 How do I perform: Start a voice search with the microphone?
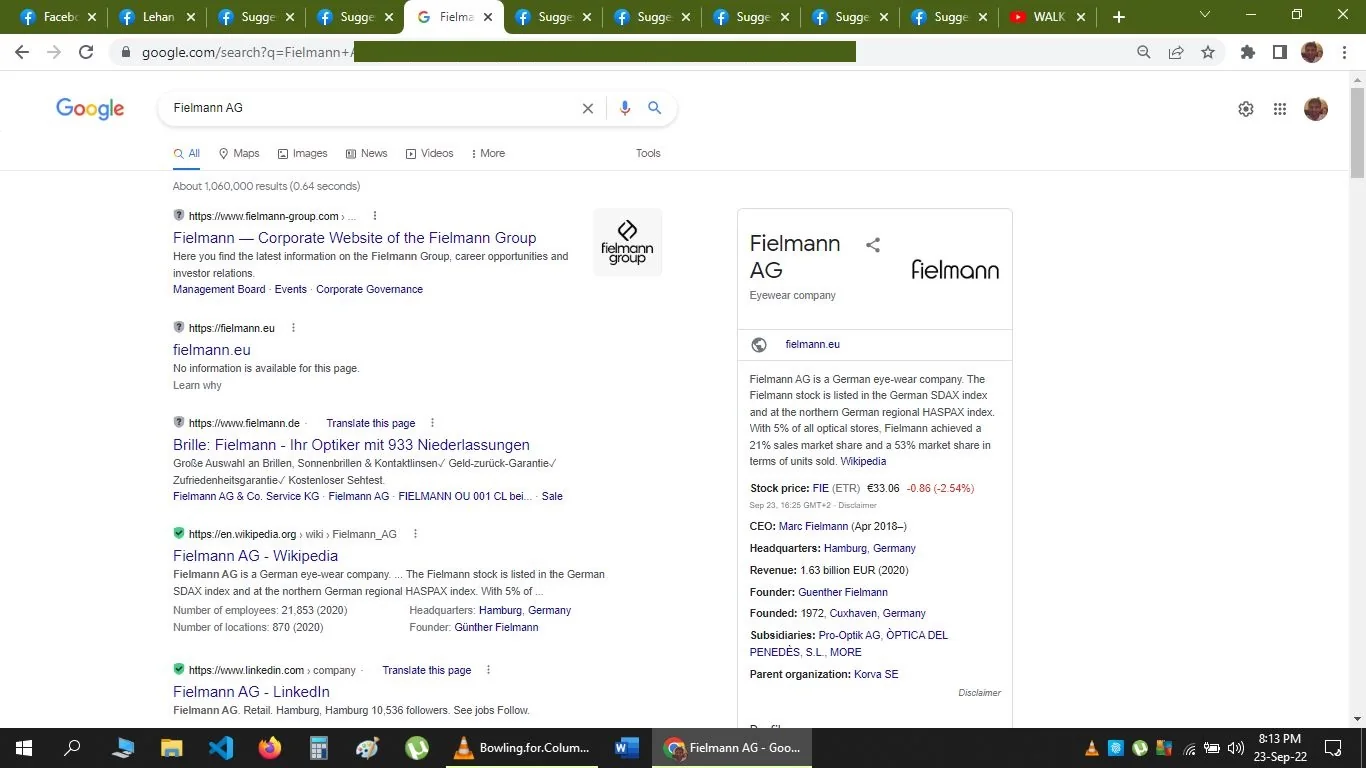pyautogui.click(x=625, y=108)
